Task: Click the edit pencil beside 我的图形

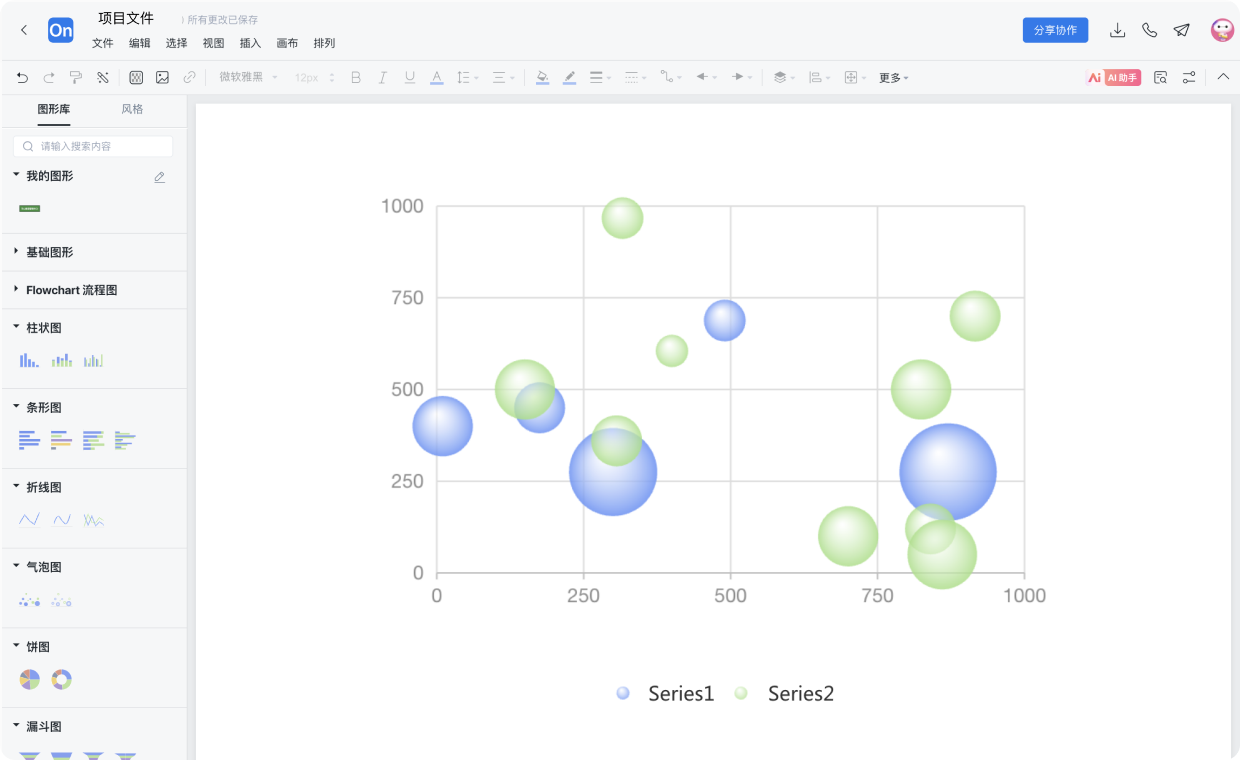Action: [x=159, y=177]
